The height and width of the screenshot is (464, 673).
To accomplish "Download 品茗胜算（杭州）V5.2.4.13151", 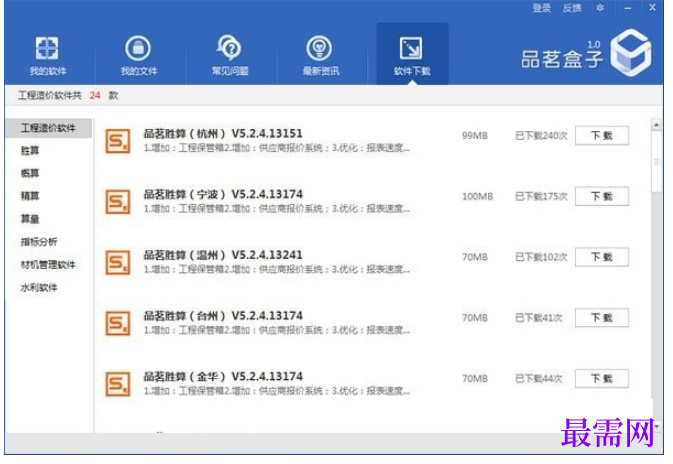I will point(602,136).
